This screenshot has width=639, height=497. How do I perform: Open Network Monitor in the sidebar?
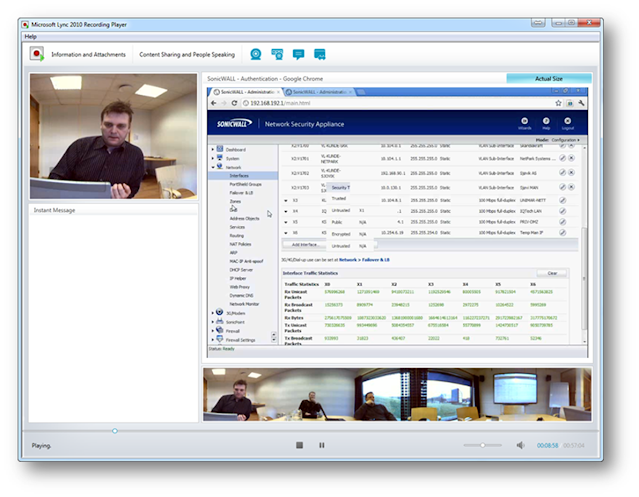pos(244,304)
